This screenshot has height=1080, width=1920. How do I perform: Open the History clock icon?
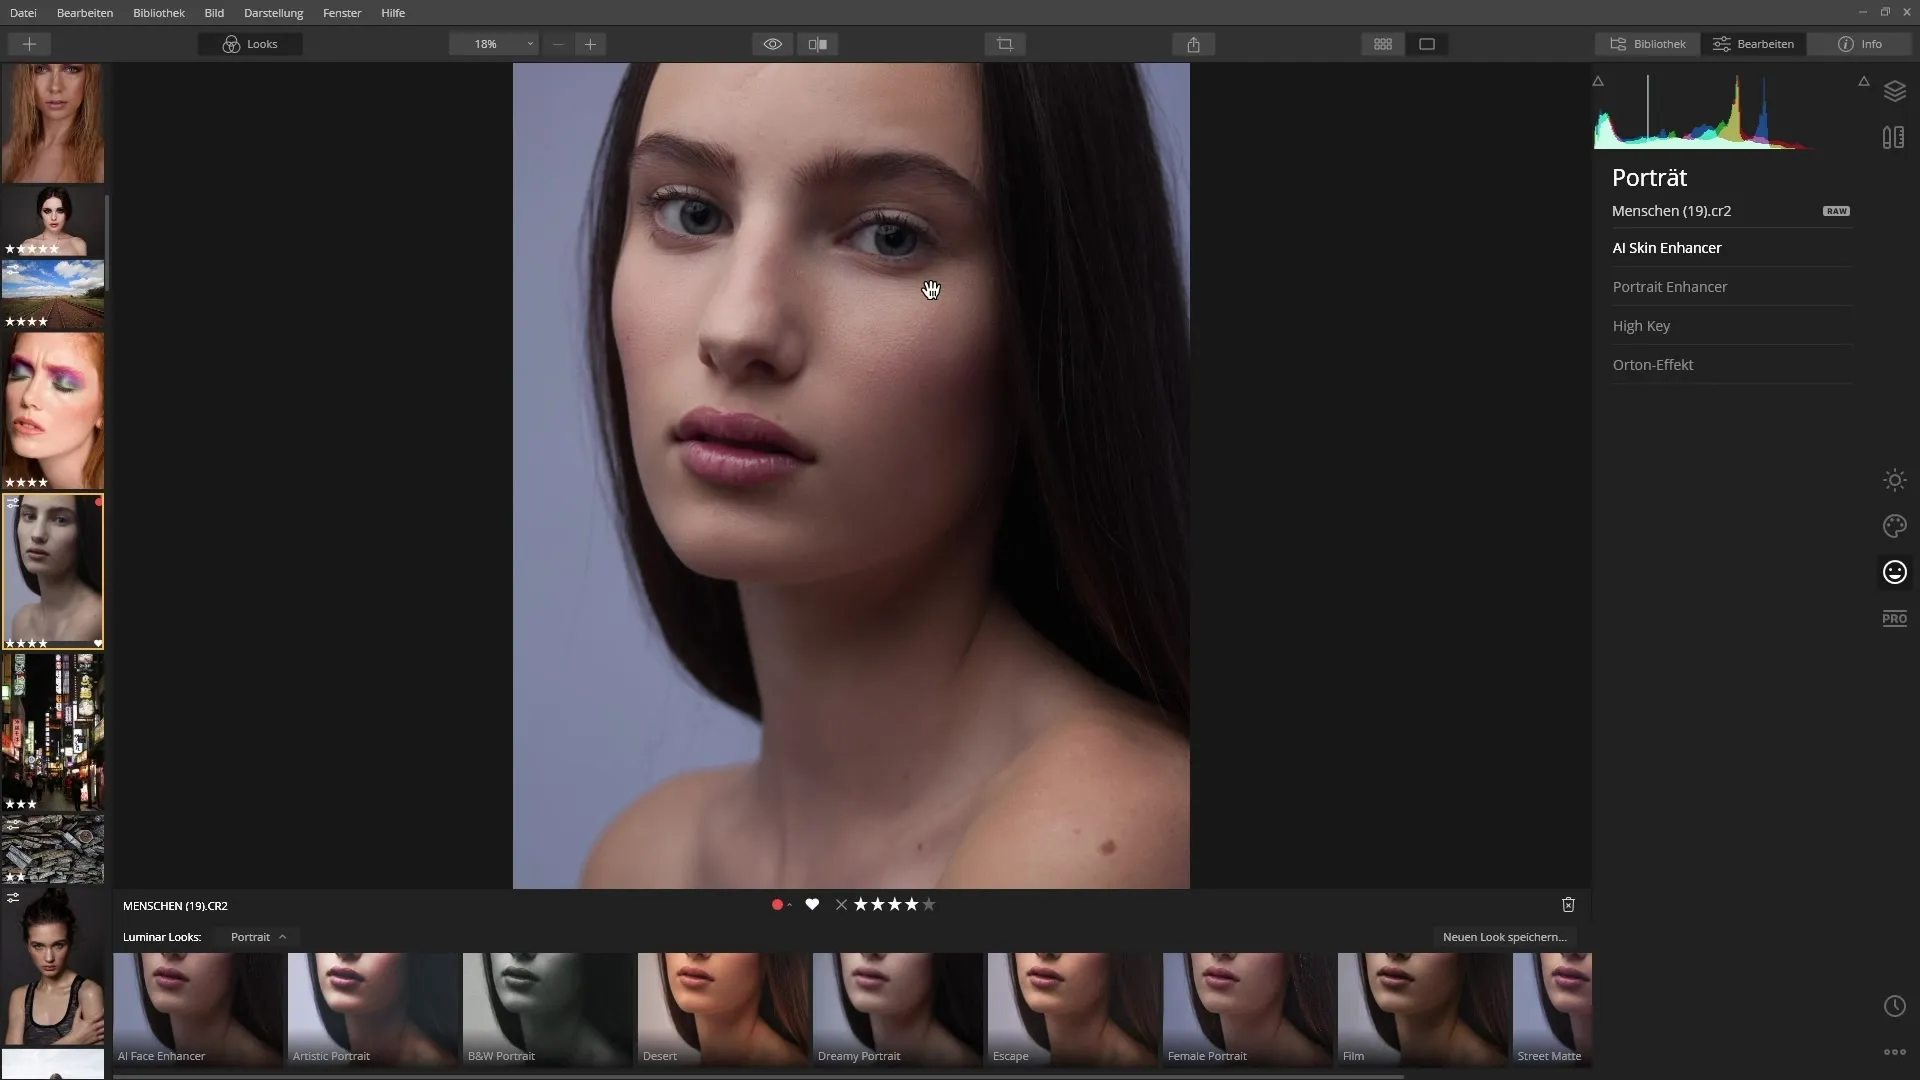1894,1006
